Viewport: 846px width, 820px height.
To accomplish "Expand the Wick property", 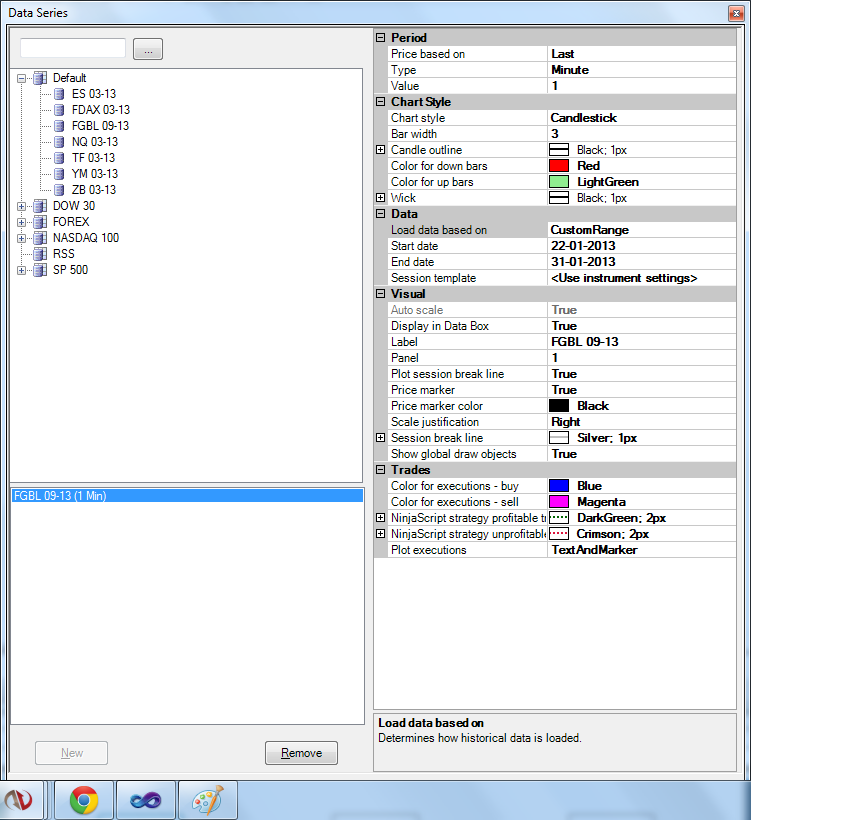I will point(380,198).
